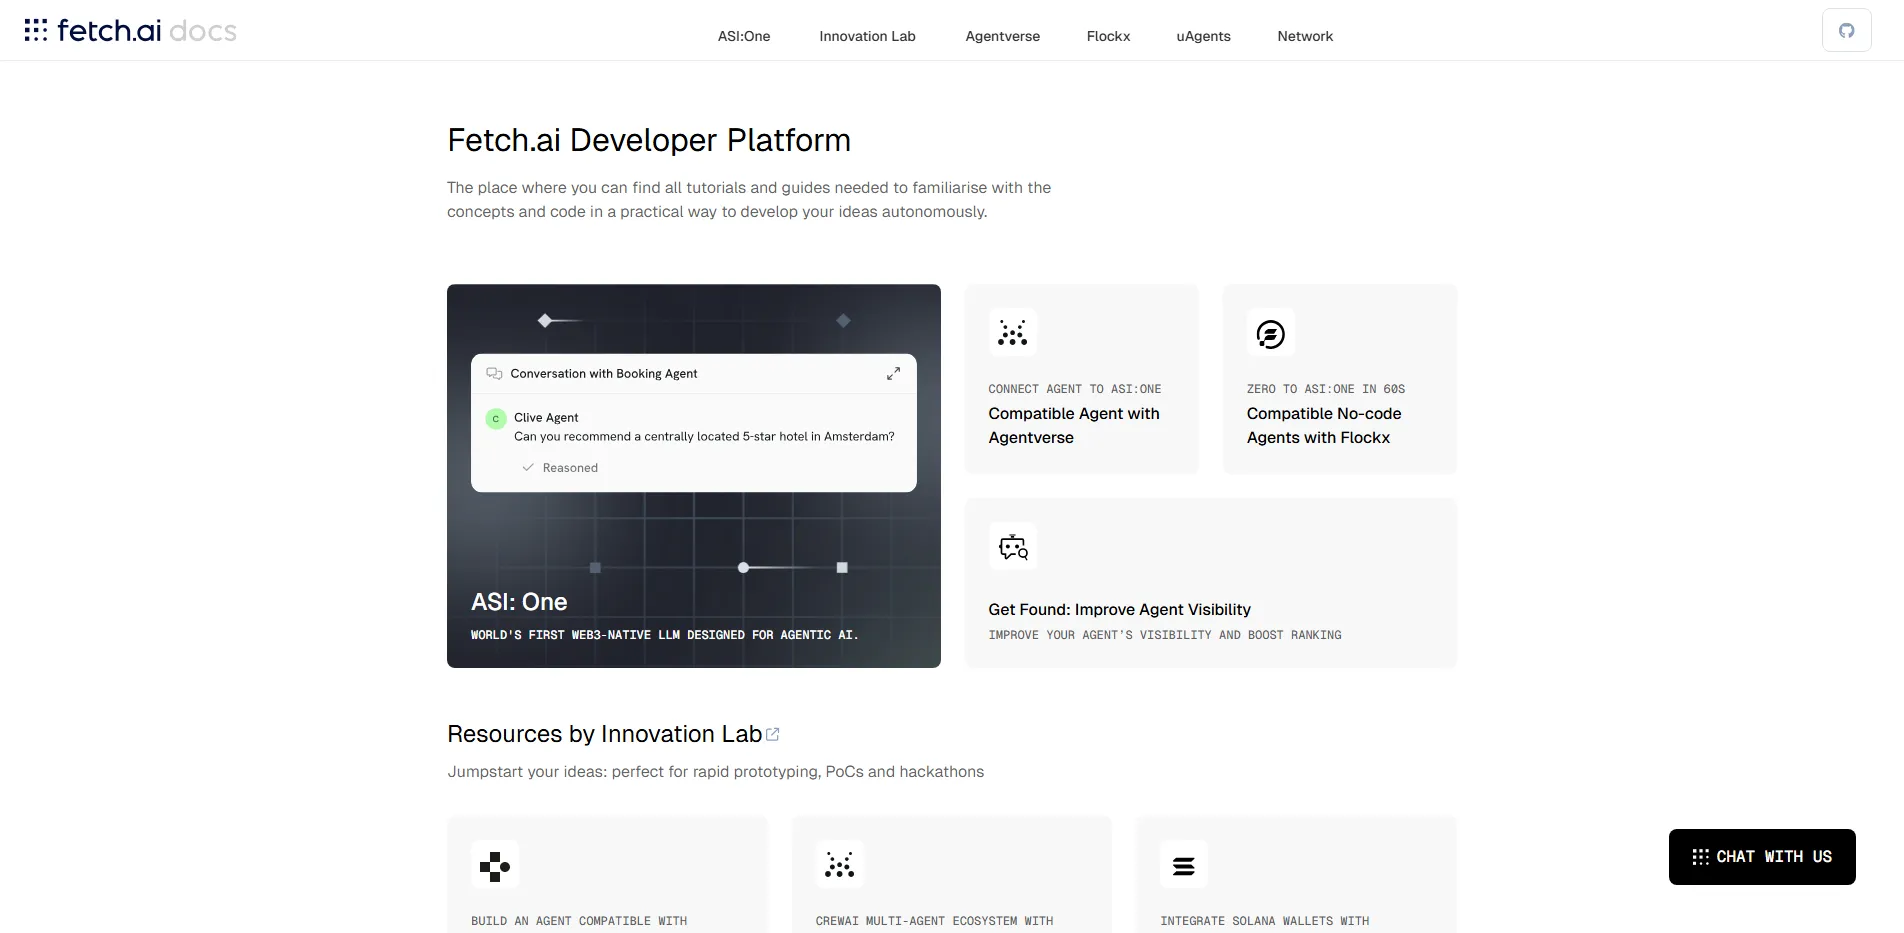Click Clive Agent's green avatar
The height and width of the screenshot is (933, 1904).
(496, 419)
